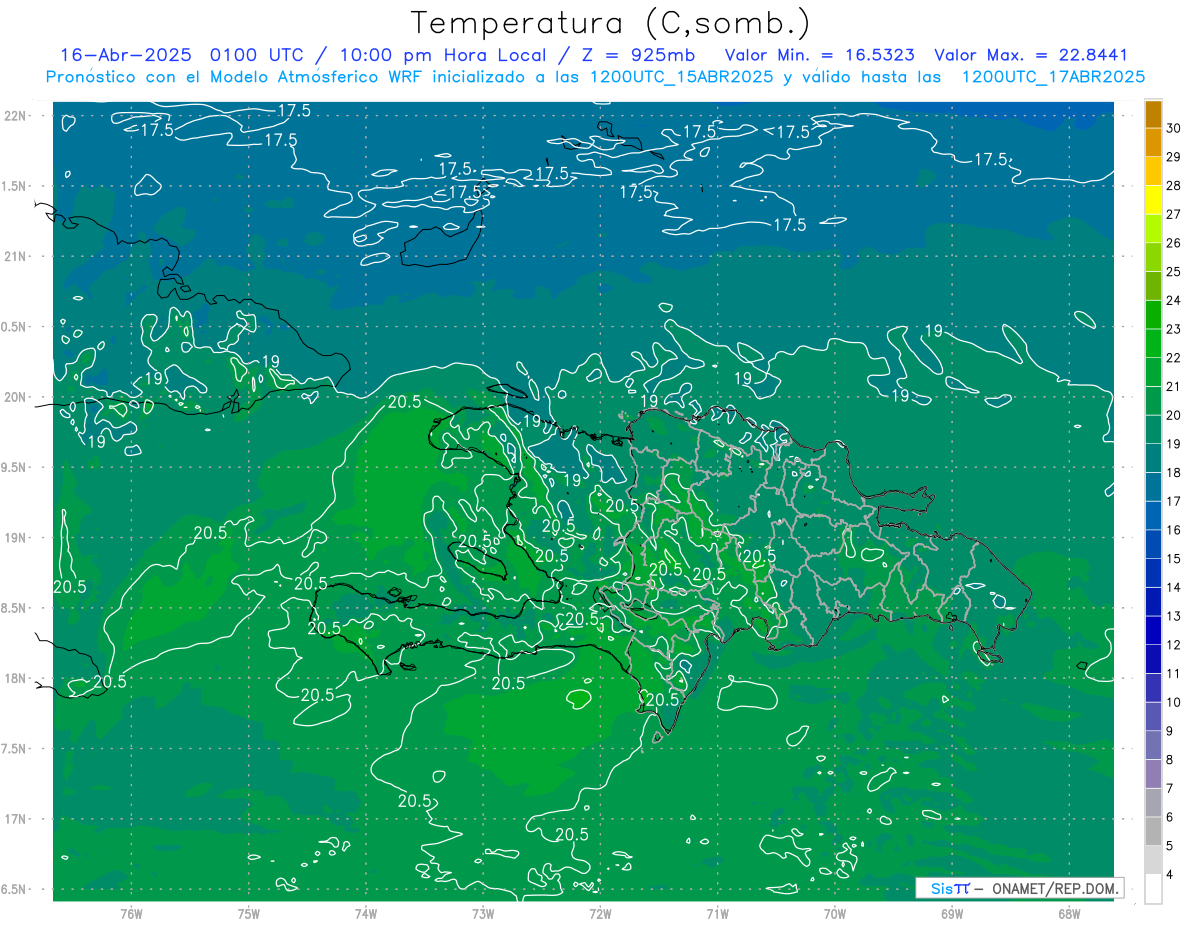1200x927 pixels.
Task: Click the '76W' longitude axis label
Action: coord(131,914)
